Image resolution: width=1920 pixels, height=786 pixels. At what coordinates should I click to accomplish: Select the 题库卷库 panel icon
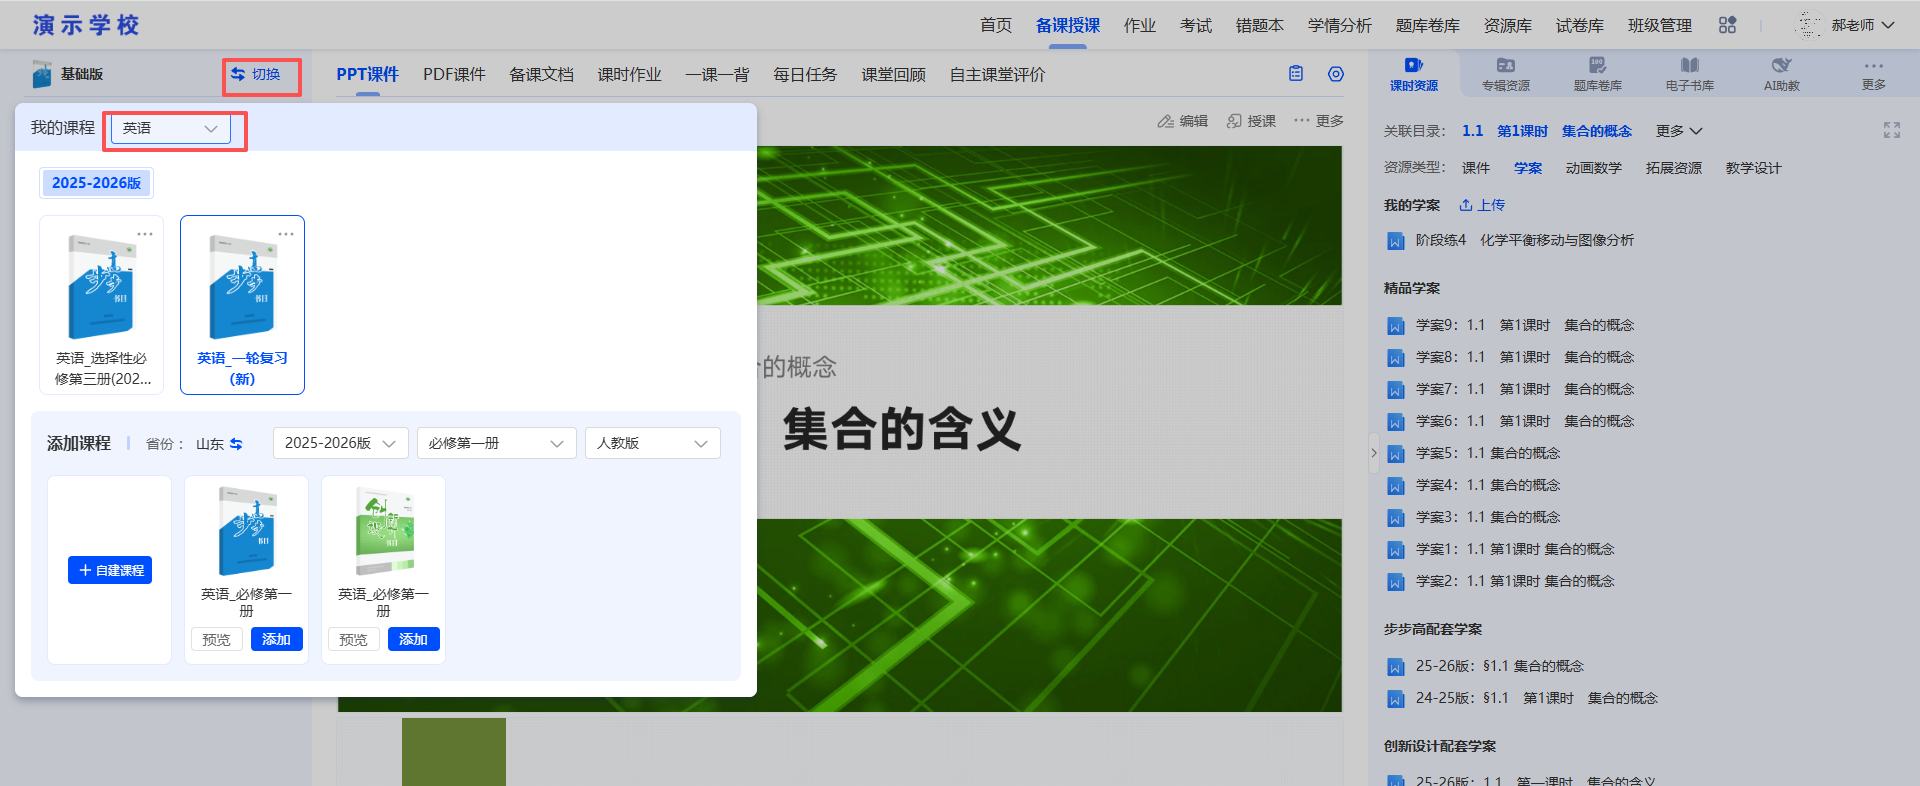pyautogui.click(x=1598, y=65)
